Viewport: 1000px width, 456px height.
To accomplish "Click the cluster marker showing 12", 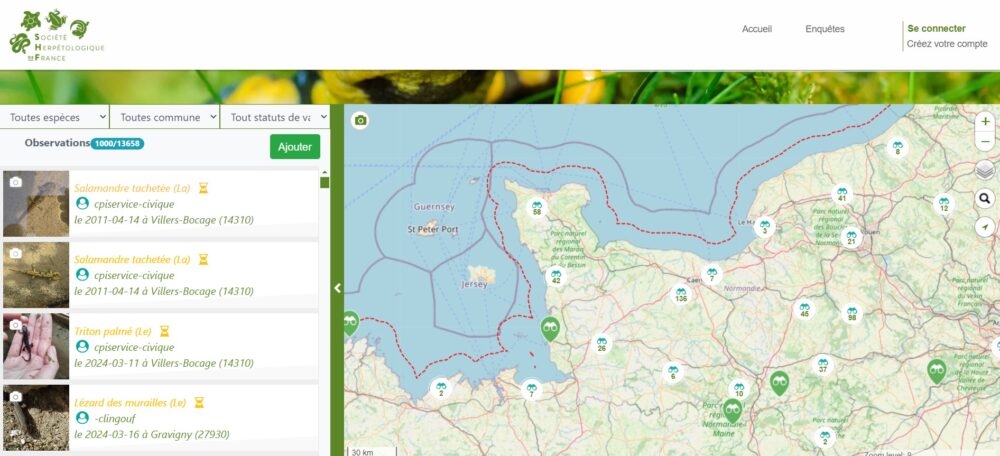I will (944, 204).
